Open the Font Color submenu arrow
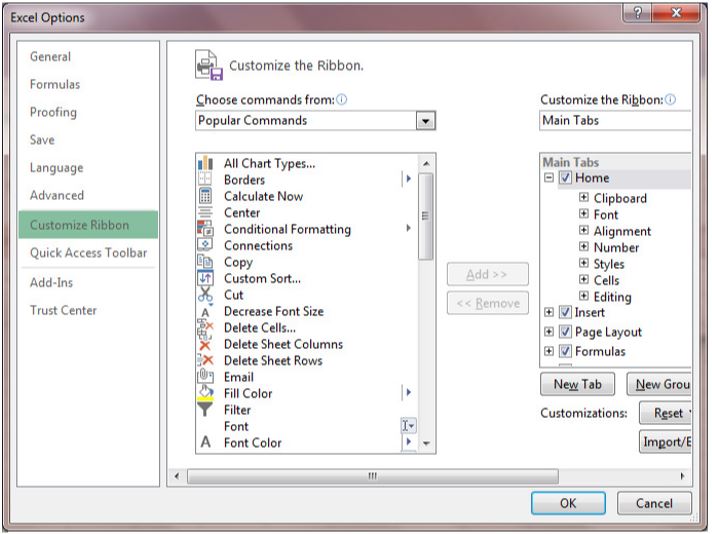The width and height of the screenshot is (712, 534). tap(408, 441)
